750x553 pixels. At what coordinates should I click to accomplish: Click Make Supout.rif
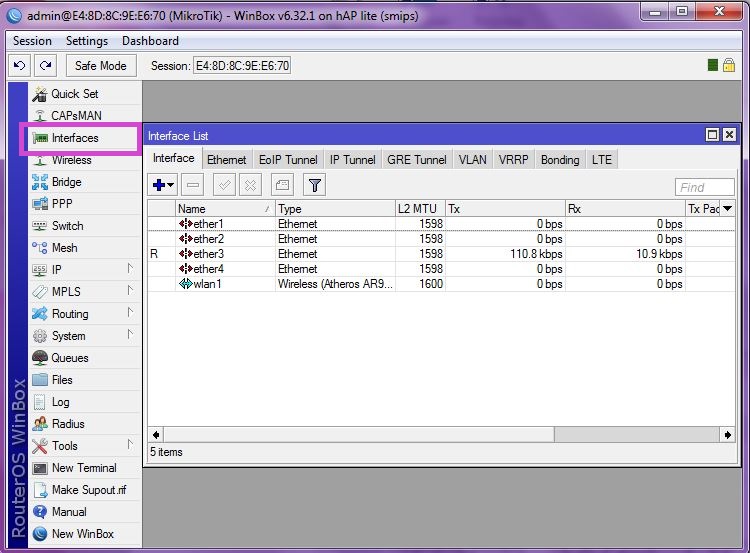pyautogui.click(x=84, y=490)
